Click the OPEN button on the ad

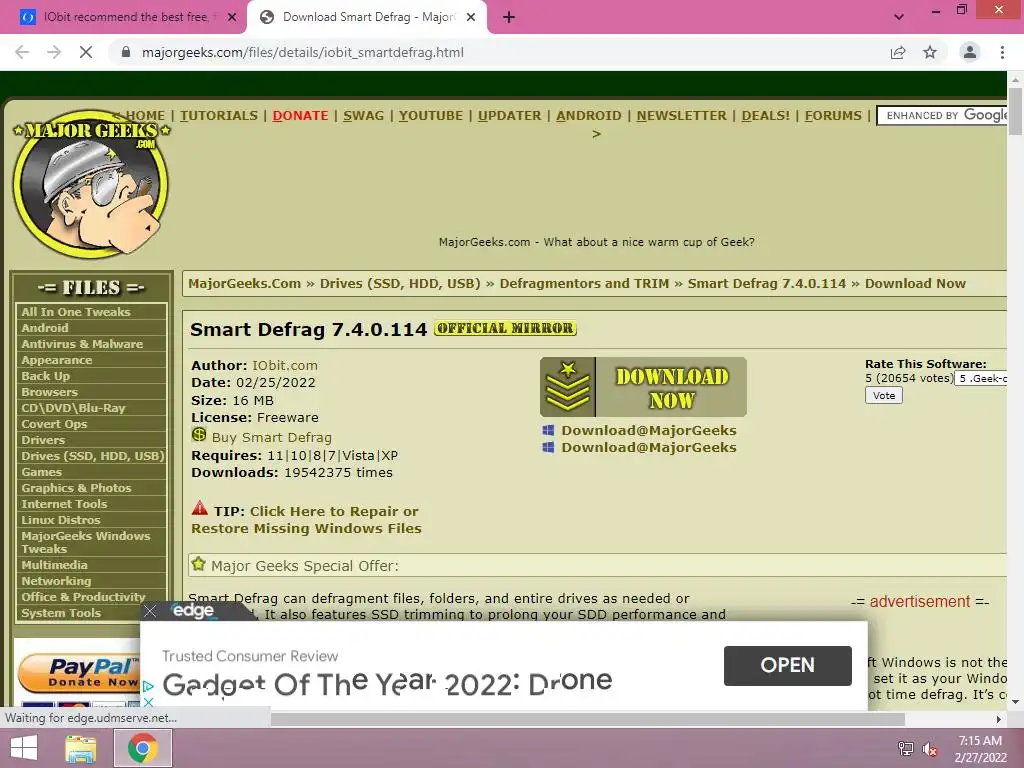[x=788, y=665]
